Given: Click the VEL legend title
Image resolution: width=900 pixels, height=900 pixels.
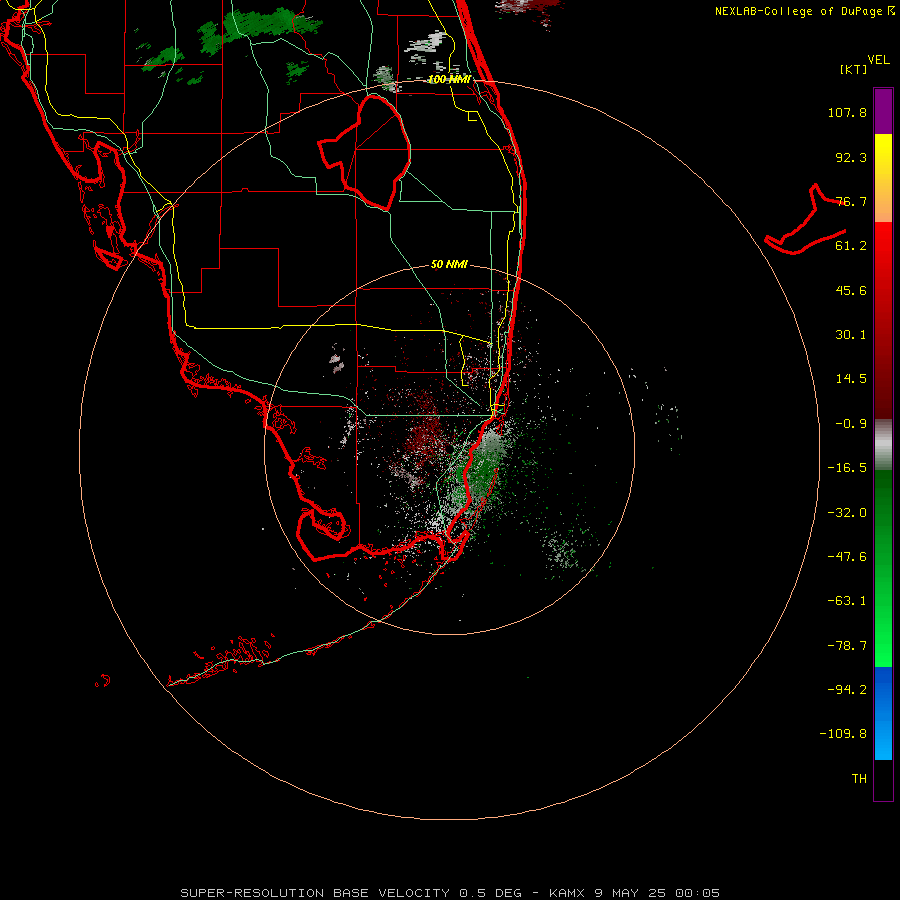Looking at the screenshot, I should click(x=878, y=60).
